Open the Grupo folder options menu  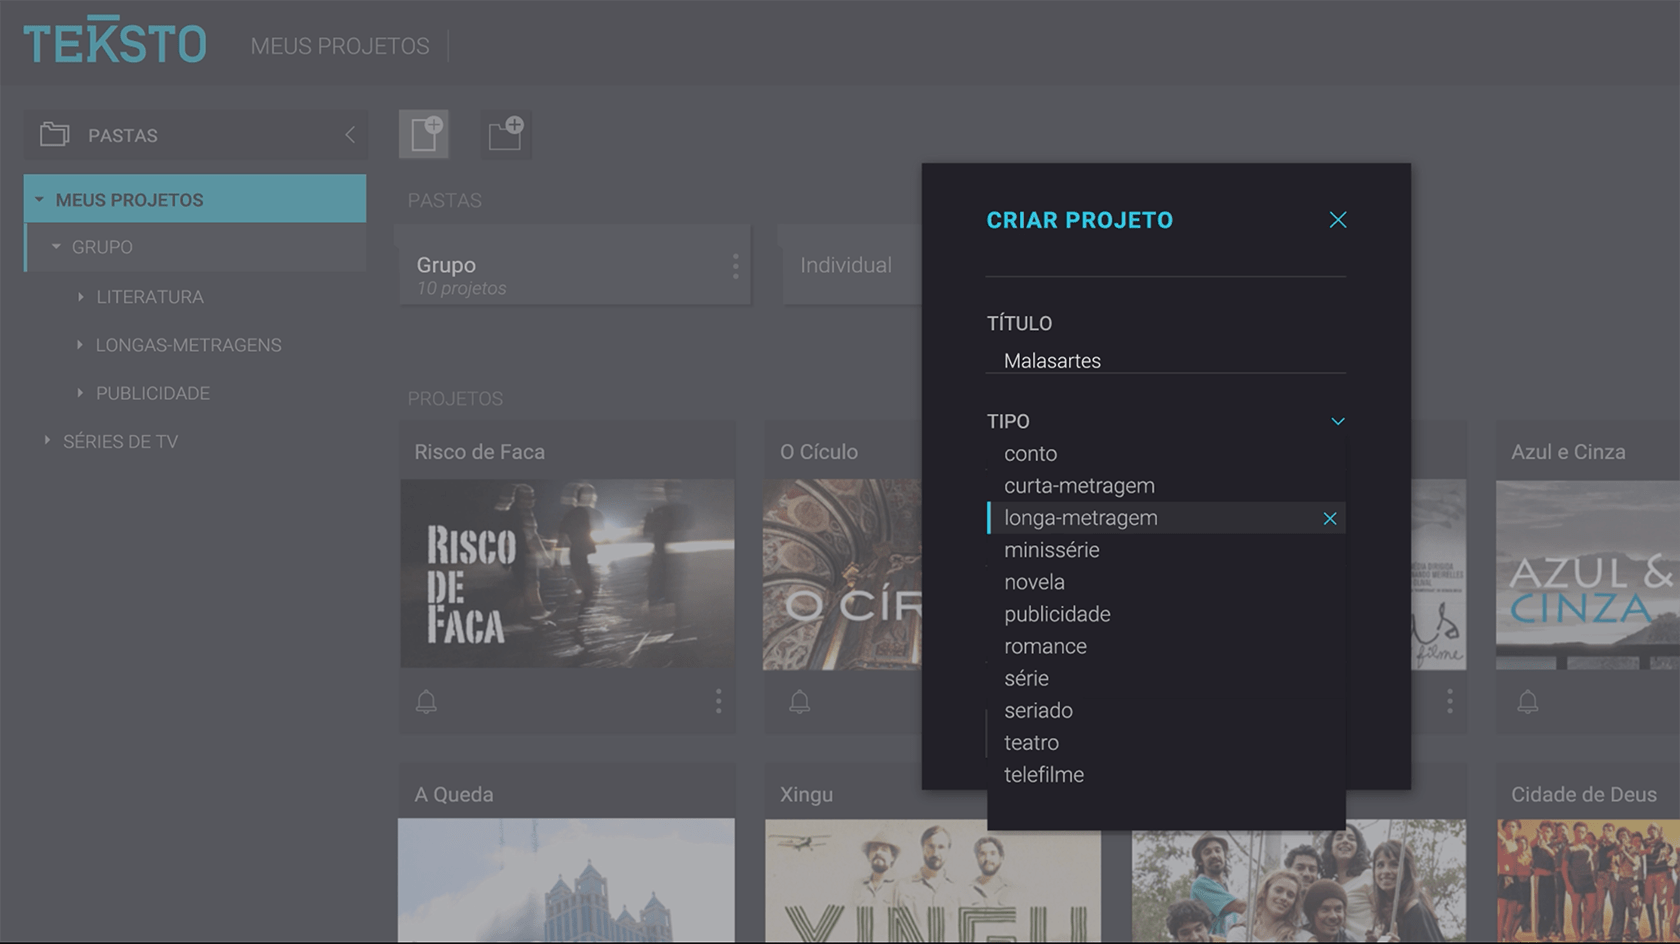click(x=736, y=266)
